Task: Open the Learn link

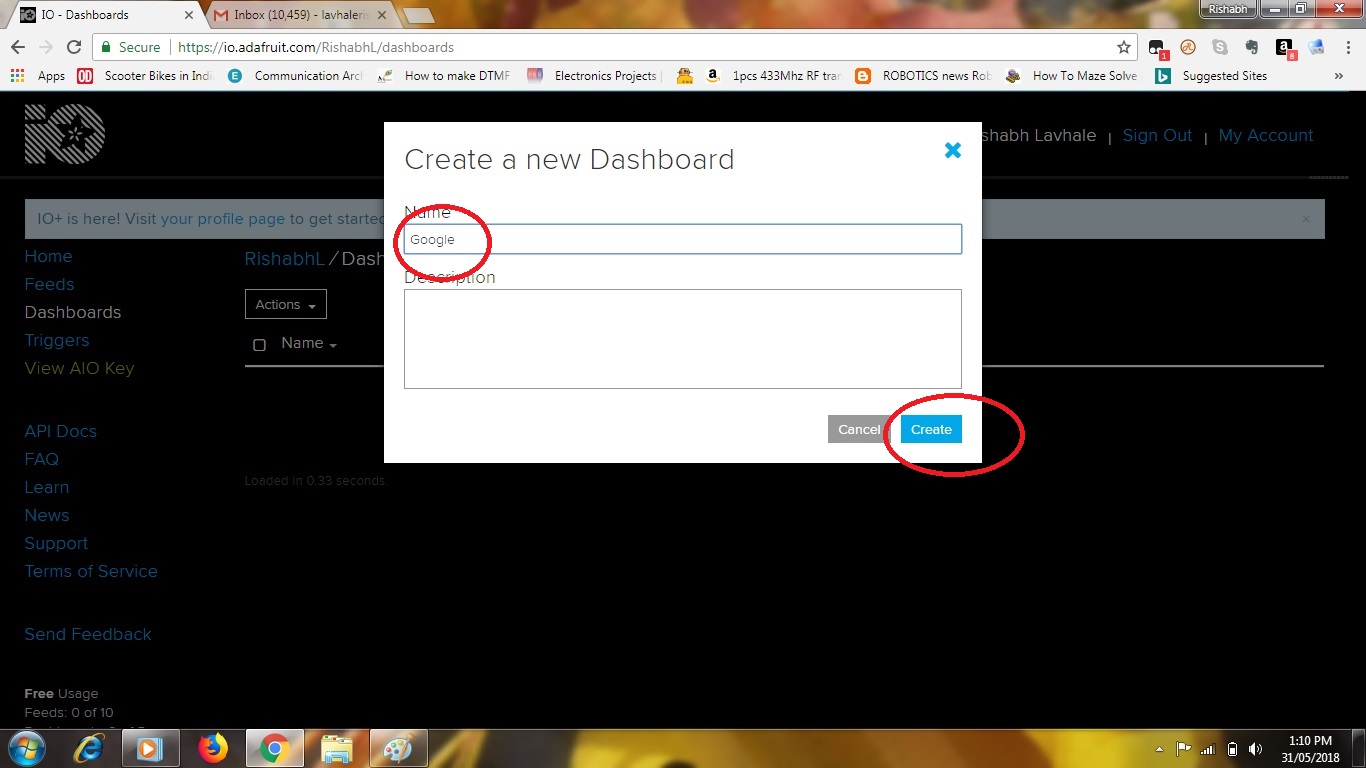Action: pyautogui.click(x=47, y=487)
